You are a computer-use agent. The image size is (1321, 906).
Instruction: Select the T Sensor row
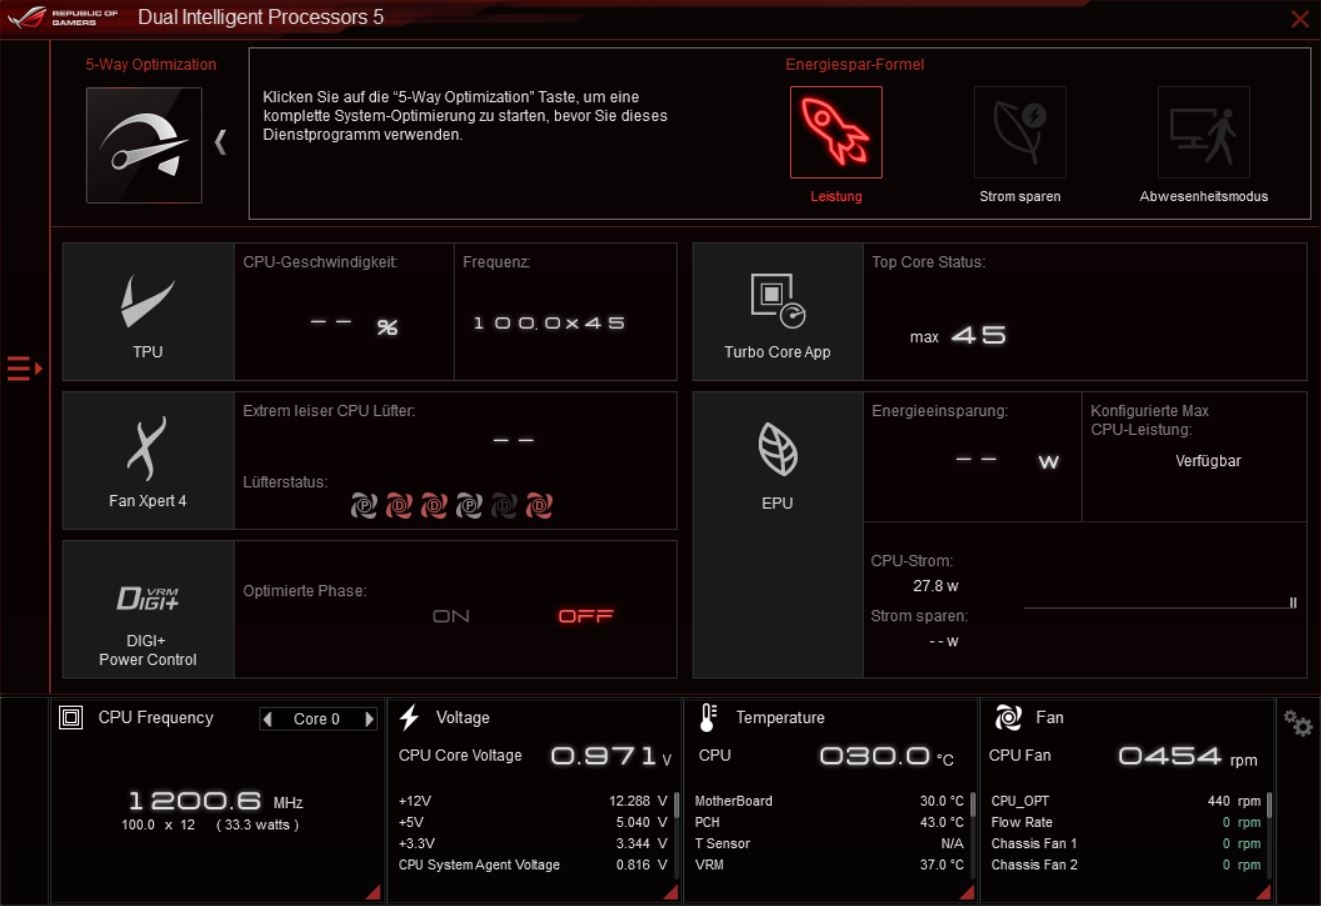pos(829,844)
